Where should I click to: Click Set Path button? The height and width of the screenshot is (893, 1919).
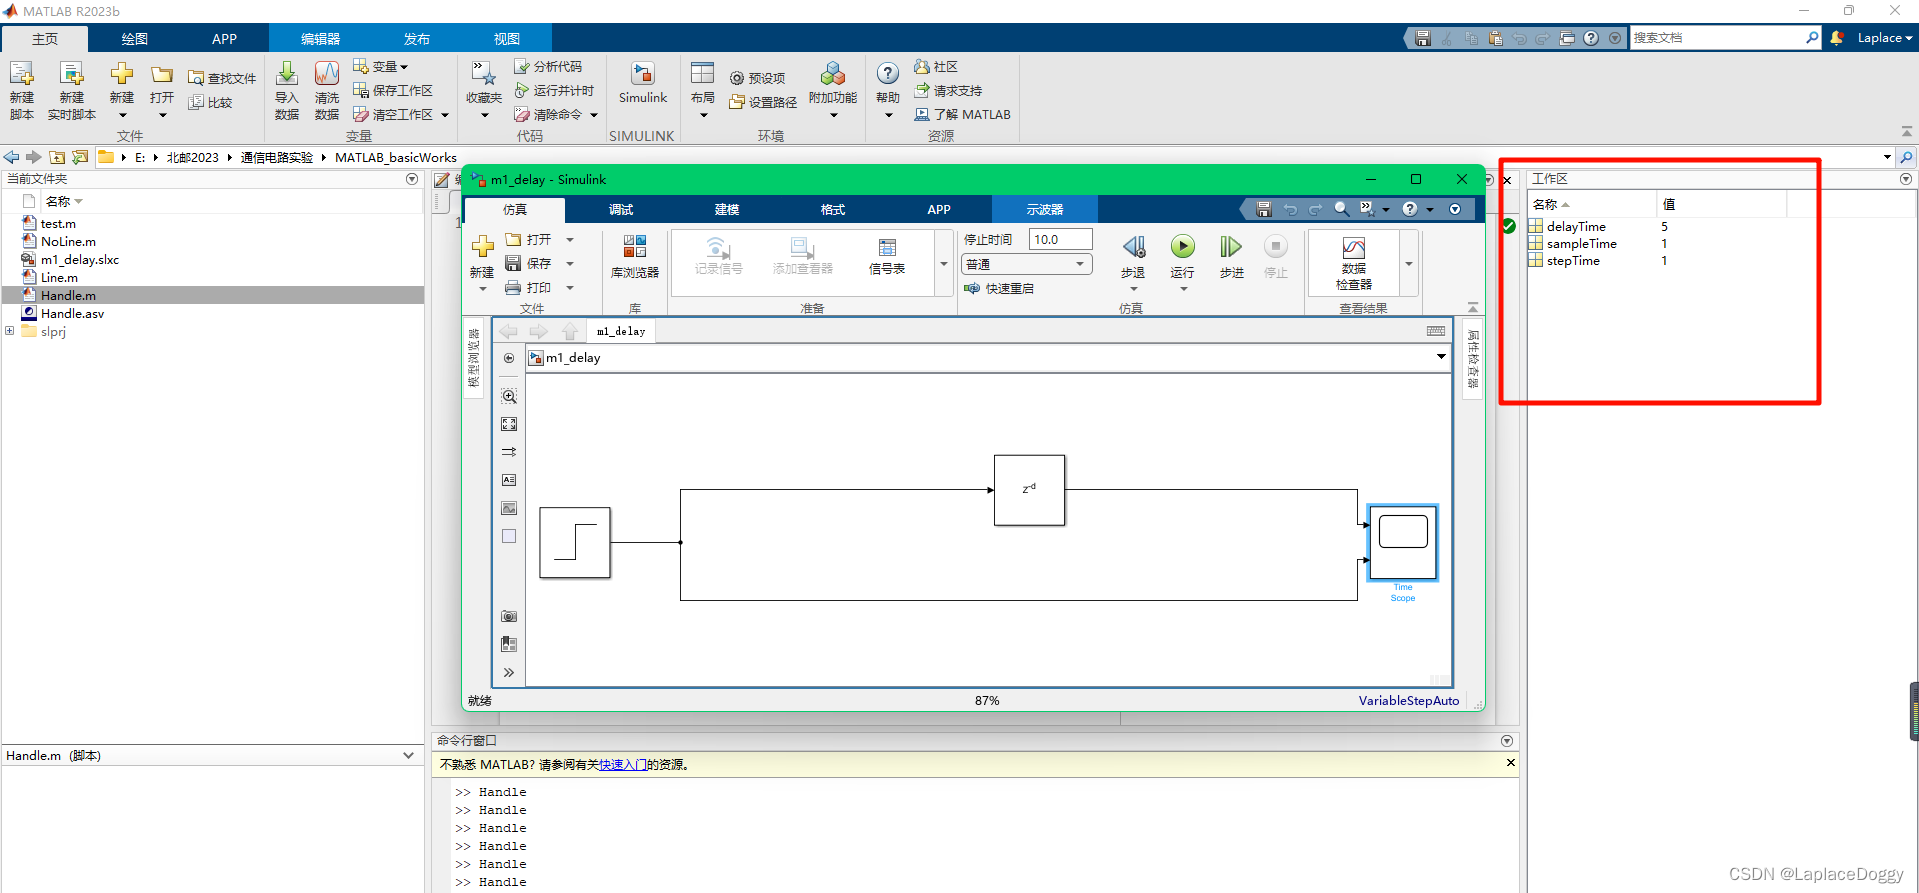[763, 102]
